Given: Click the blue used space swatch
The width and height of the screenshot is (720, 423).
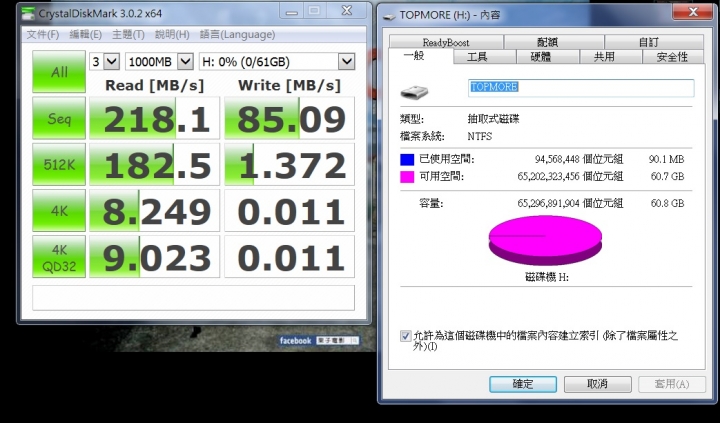Looking at the screenshot, I should click(407, 160).
